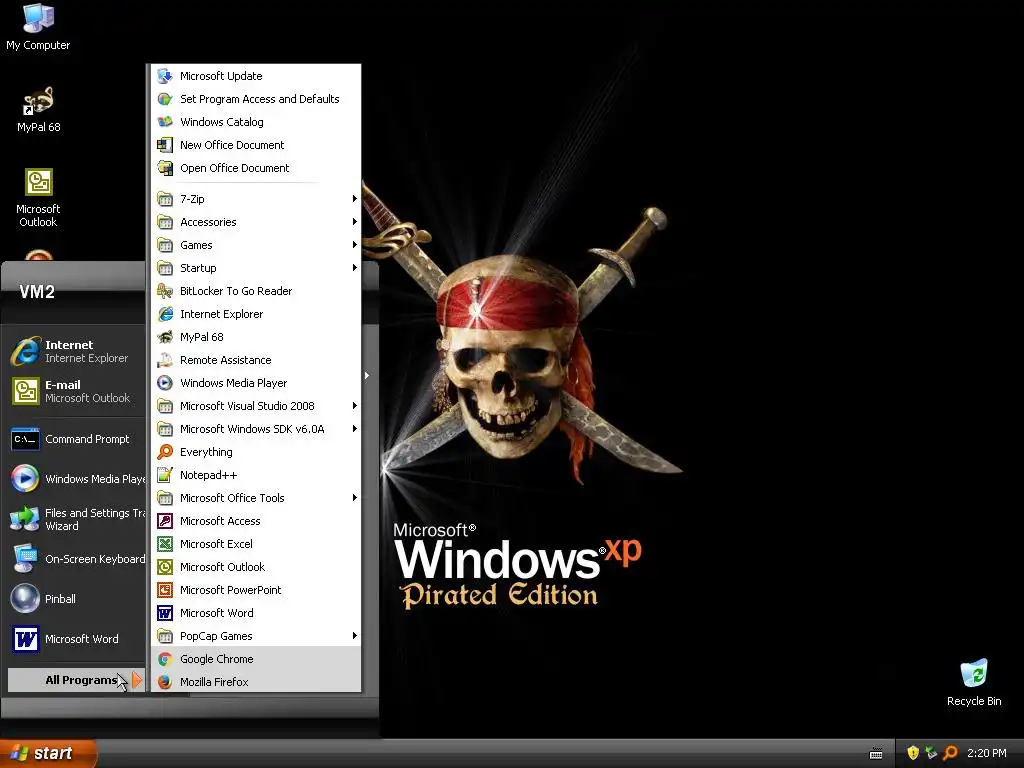Launch Everything search tool
The height and width of the screenshot is (768, 1024).
(256, 452)
